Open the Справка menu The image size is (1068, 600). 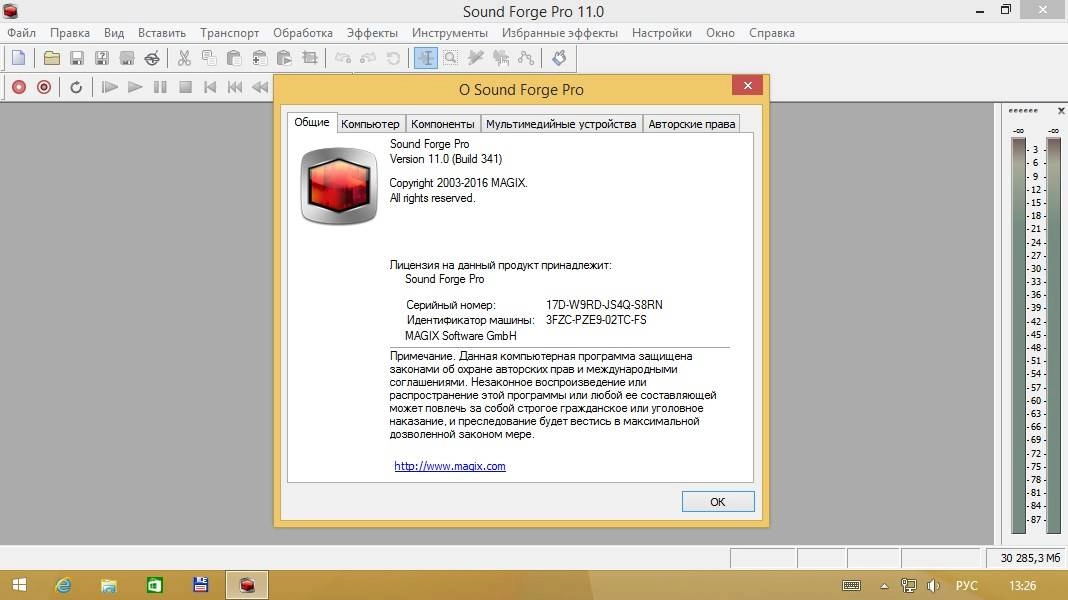point(772,33)
